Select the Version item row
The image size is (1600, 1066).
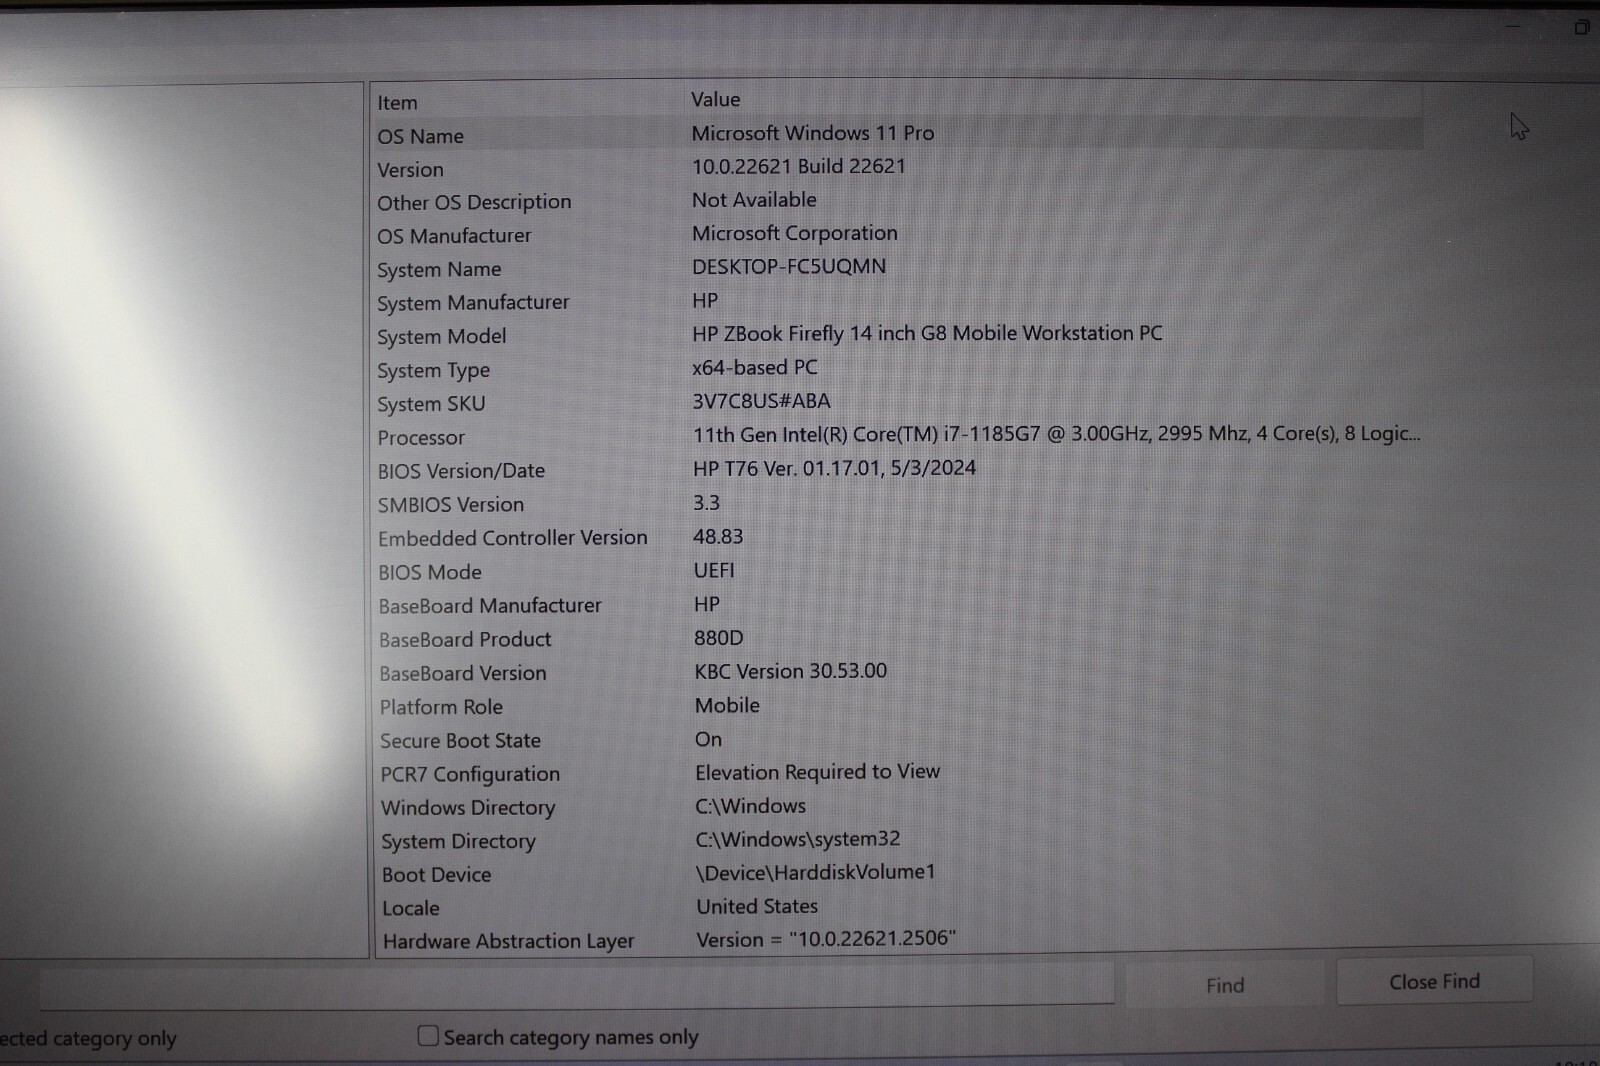point(898,168)
